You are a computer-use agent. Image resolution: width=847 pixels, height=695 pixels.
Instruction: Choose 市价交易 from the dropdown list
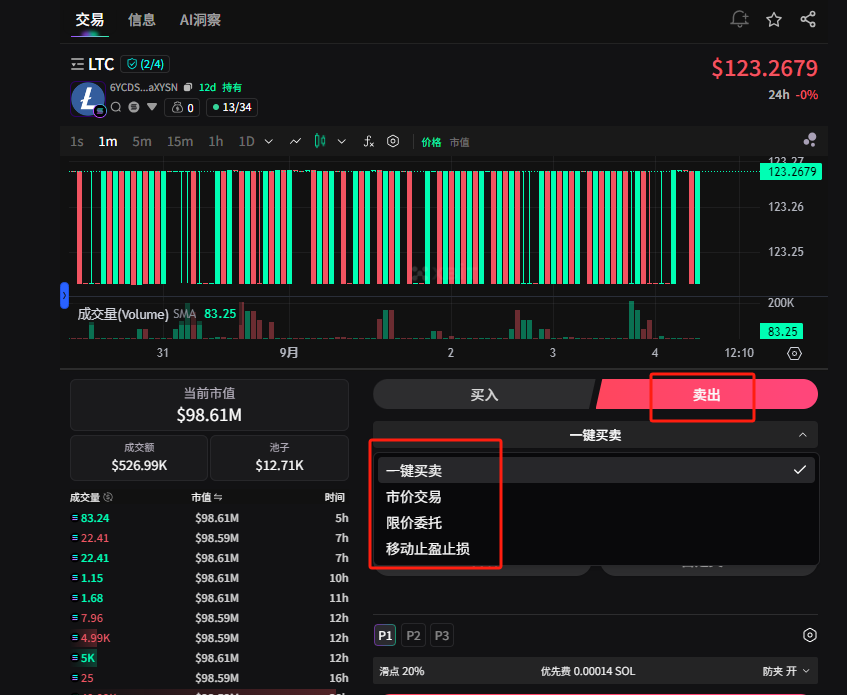point(596,496)
